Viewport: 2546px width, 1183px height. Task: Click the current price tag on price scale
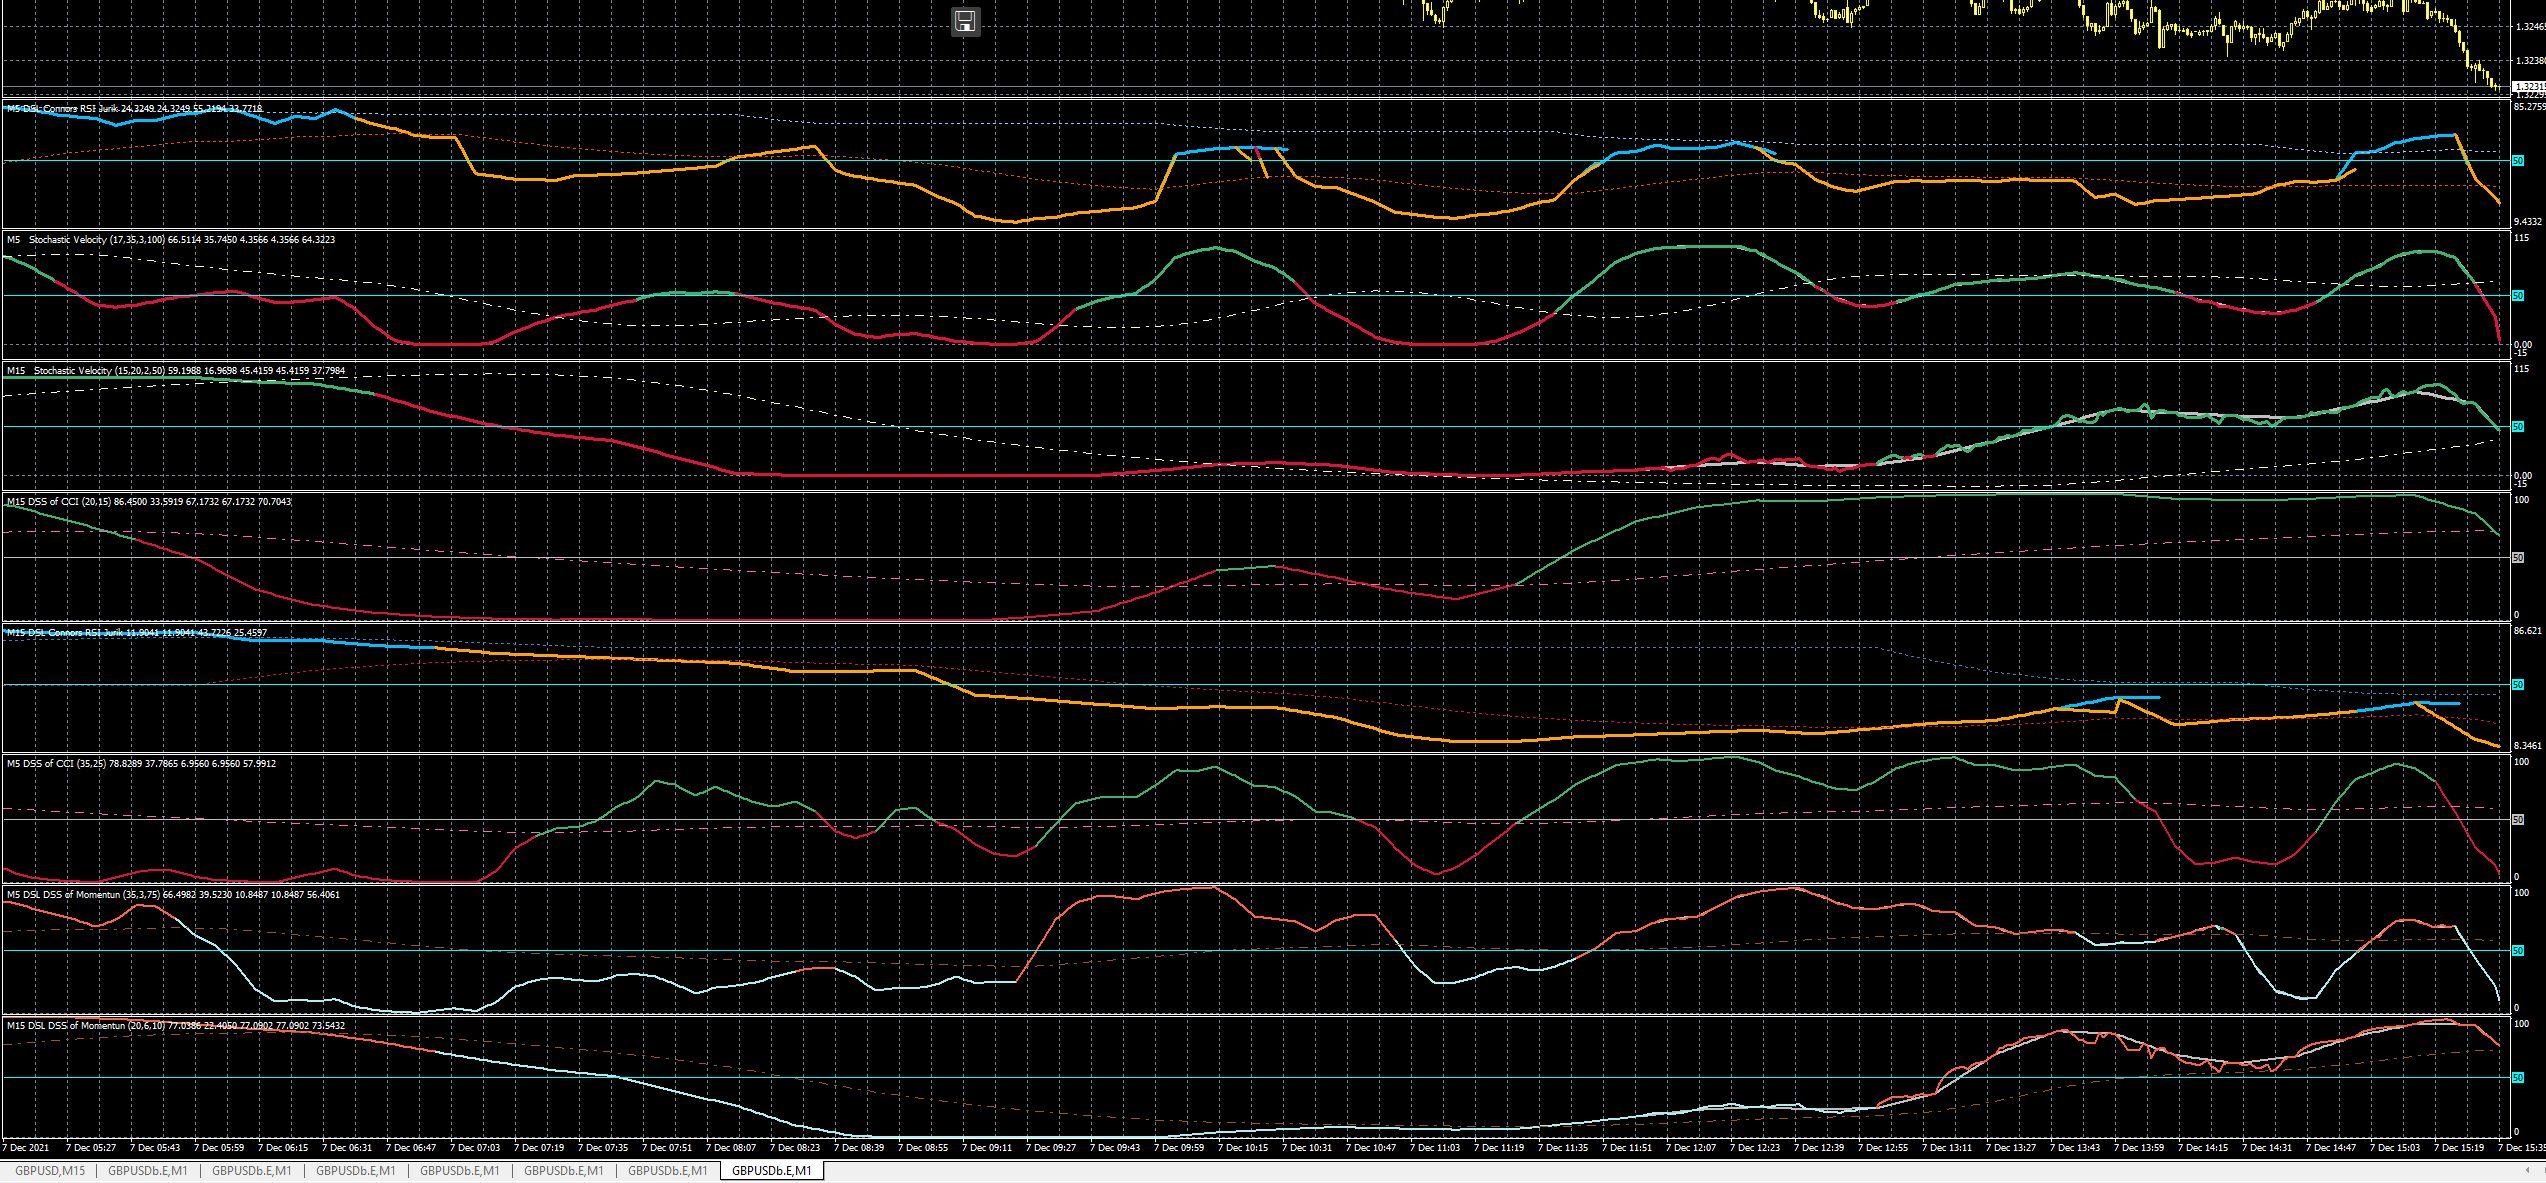coord(2528,87)
